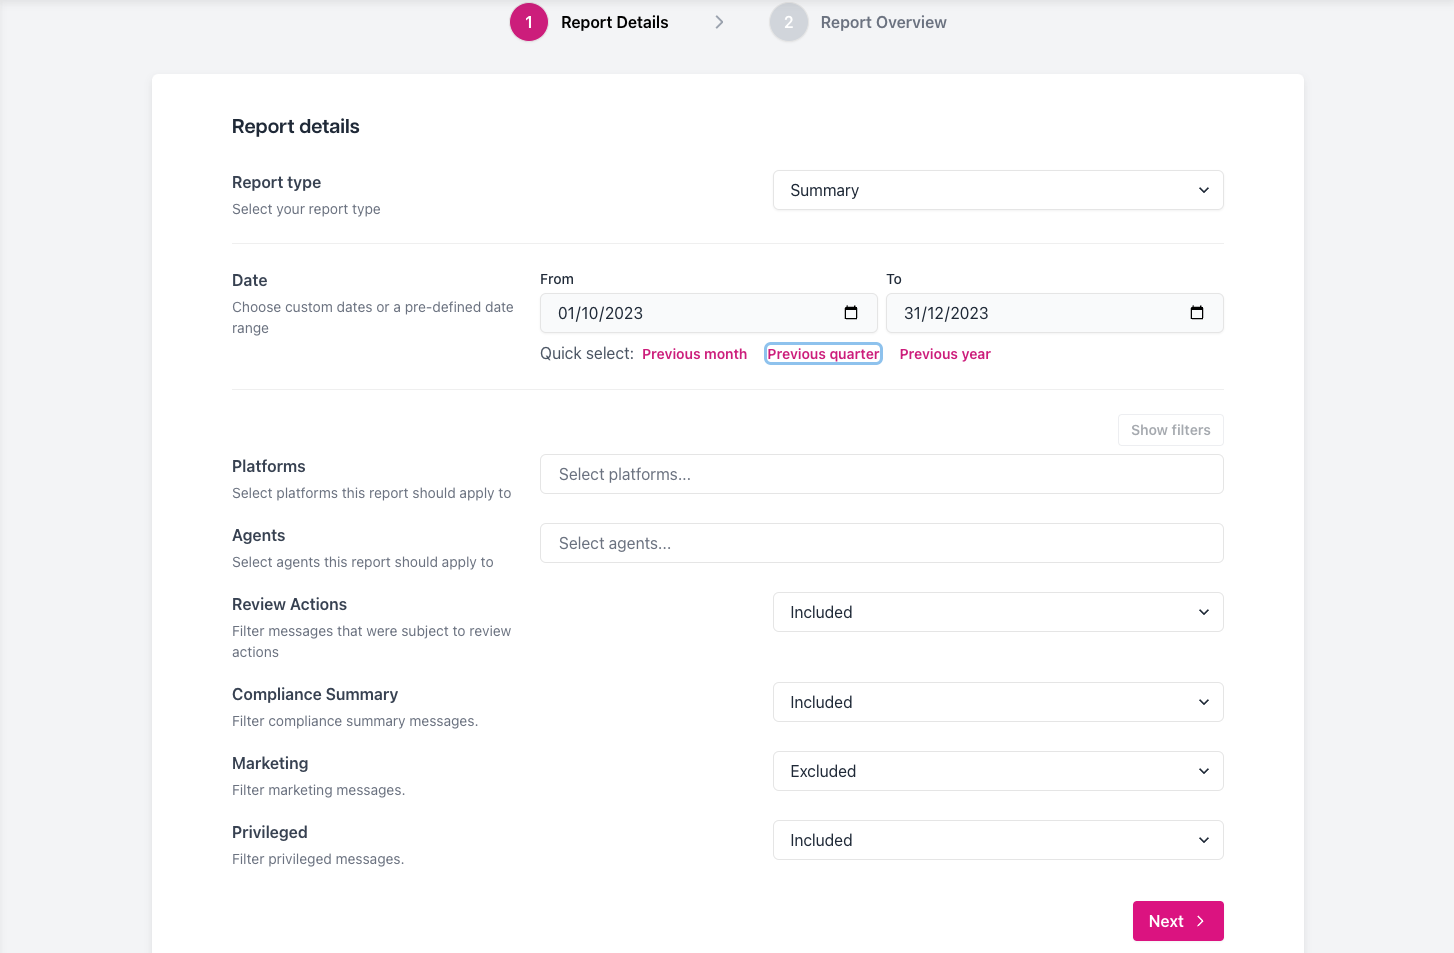
Task: Expand the Compliance Summary dropdown
Action: coord(997,702)
